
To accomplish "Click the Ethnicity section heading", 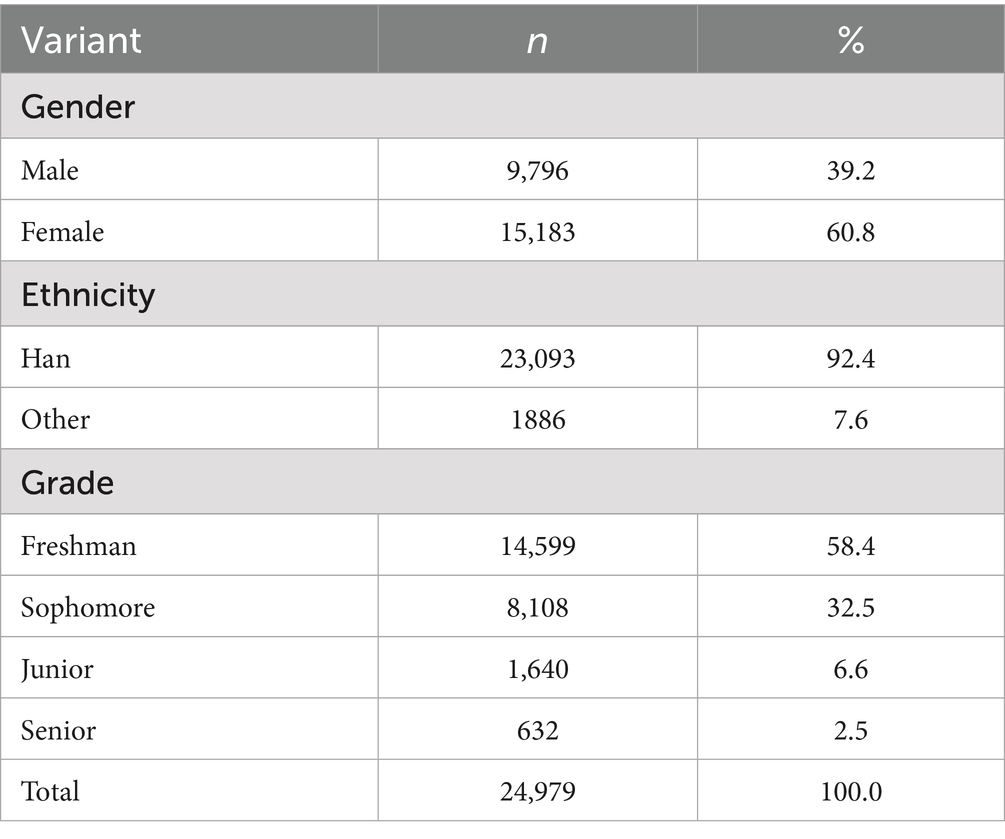I will tap(88, 295).
